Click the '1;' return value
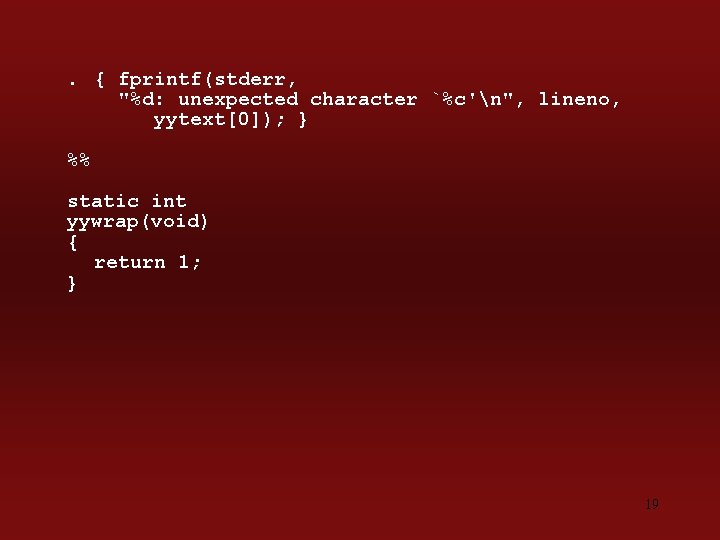 pos(189,262)
